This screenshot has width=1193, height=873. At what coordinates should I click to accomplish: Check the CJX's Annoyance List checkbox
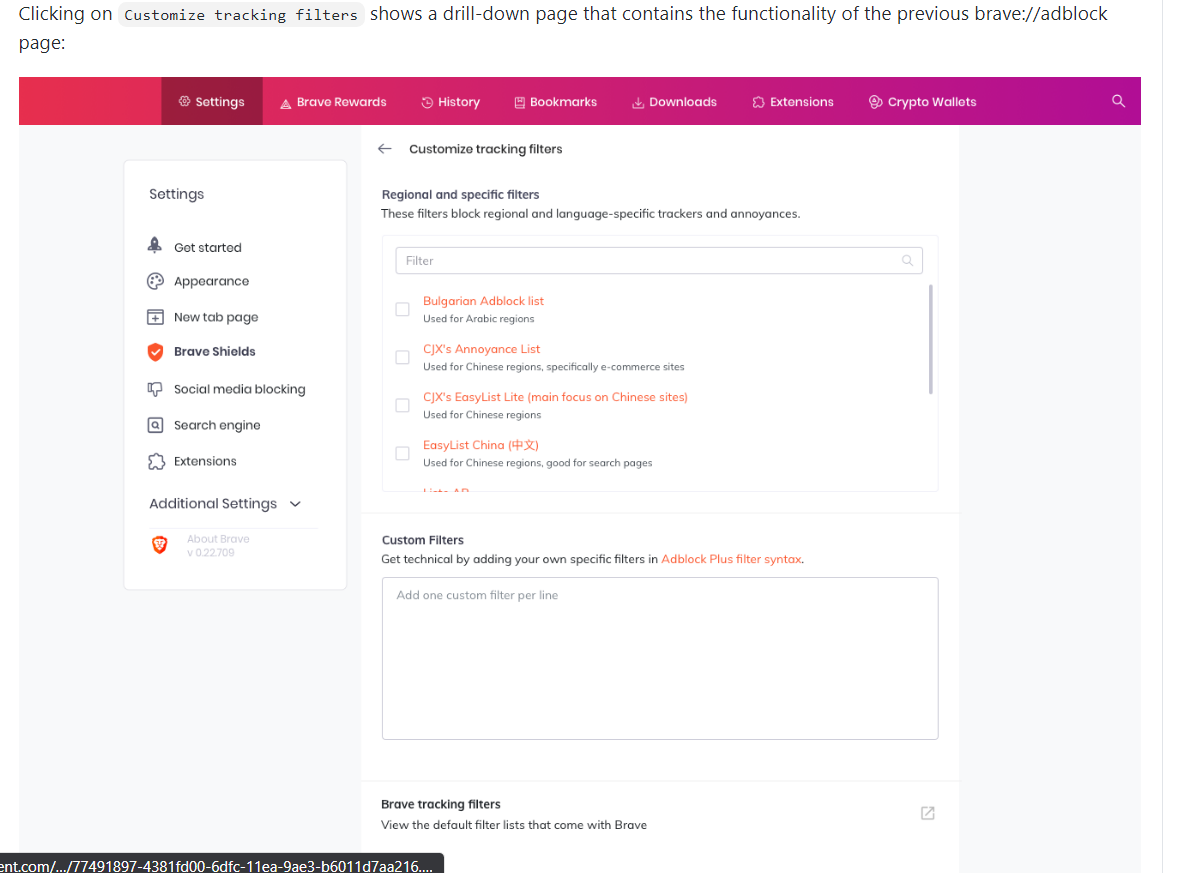click(402, 357)
